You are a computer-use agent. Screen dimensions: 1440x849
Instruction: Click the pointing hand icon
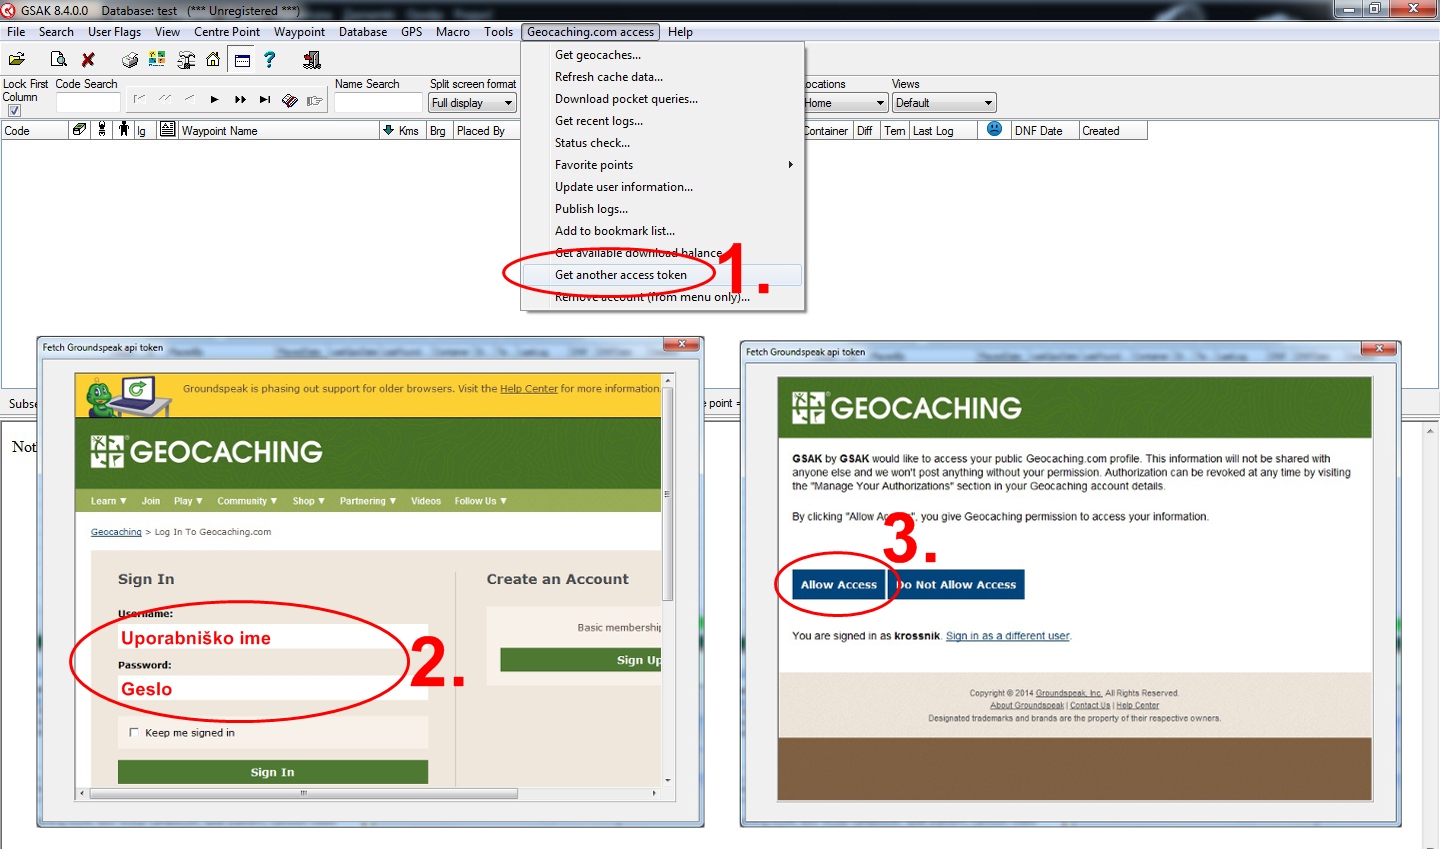315,101
